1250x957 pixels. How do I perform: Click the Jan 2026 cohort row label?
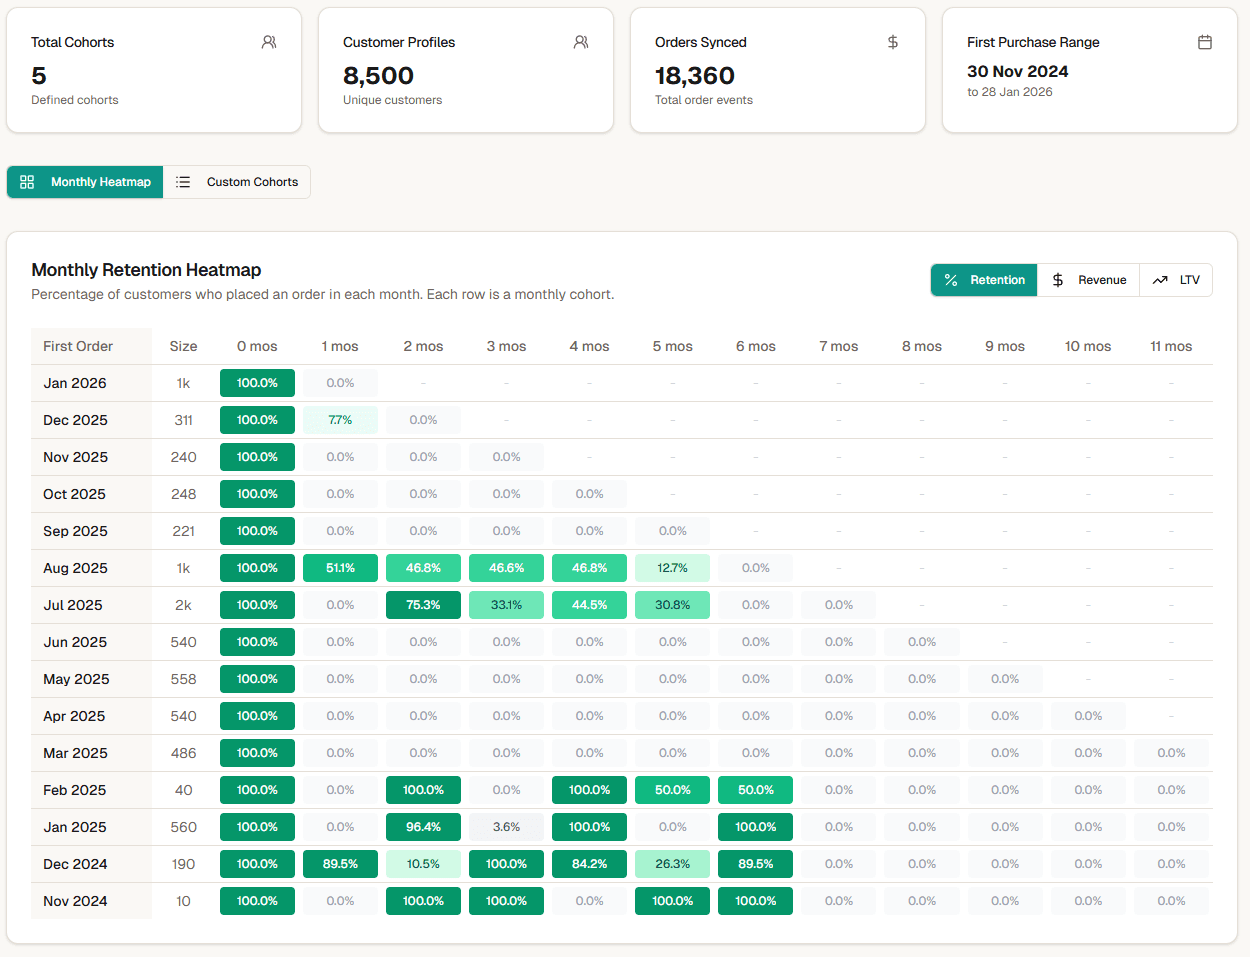click(75, 383)
